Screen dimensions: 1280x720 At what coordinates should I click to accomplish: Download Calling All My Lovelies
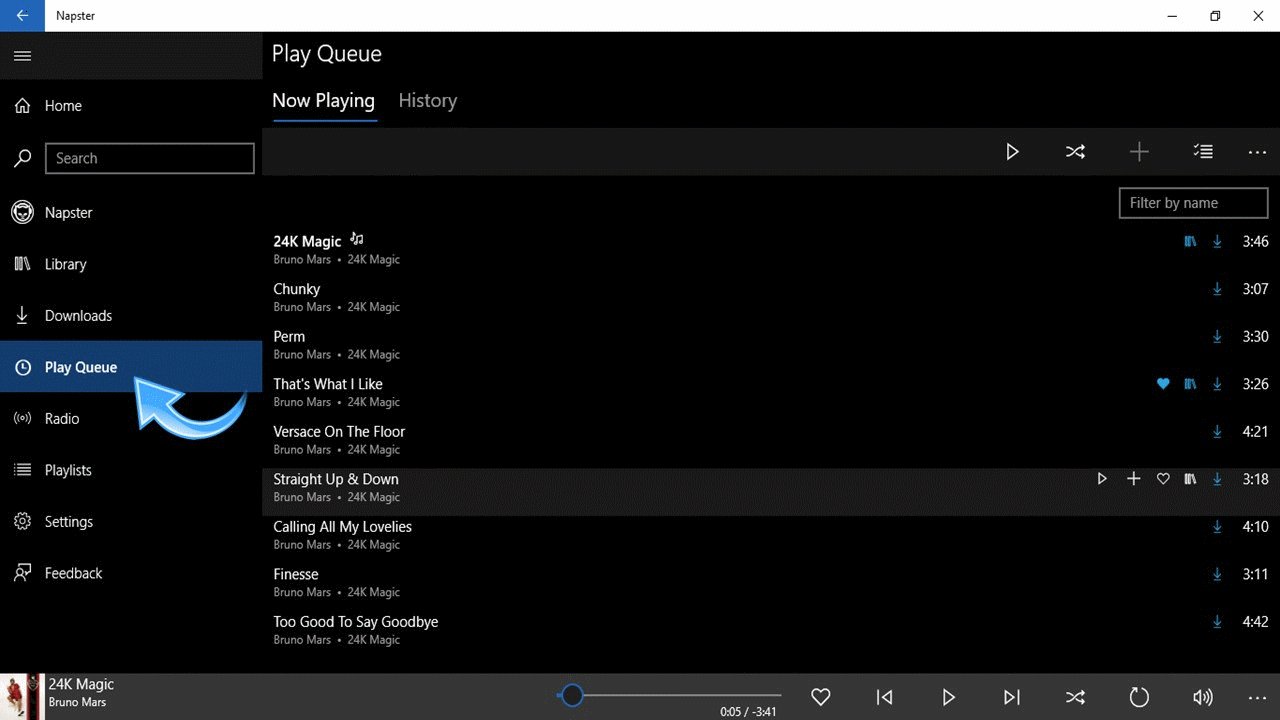1217,527
